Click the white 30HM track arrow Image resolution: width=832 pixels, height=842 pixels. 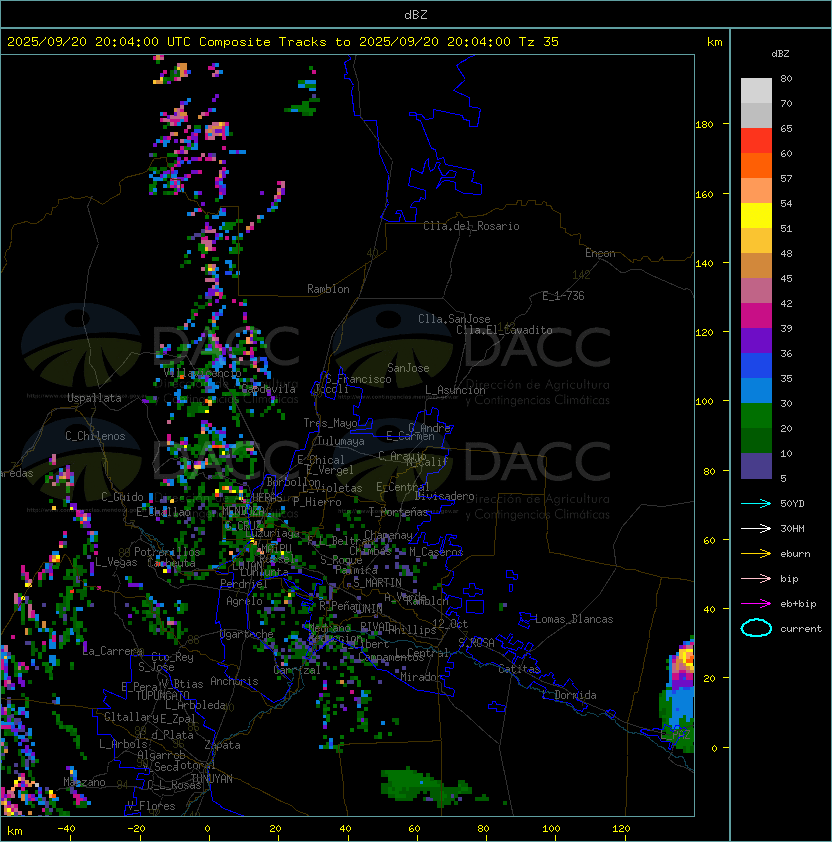click(756, 528)
